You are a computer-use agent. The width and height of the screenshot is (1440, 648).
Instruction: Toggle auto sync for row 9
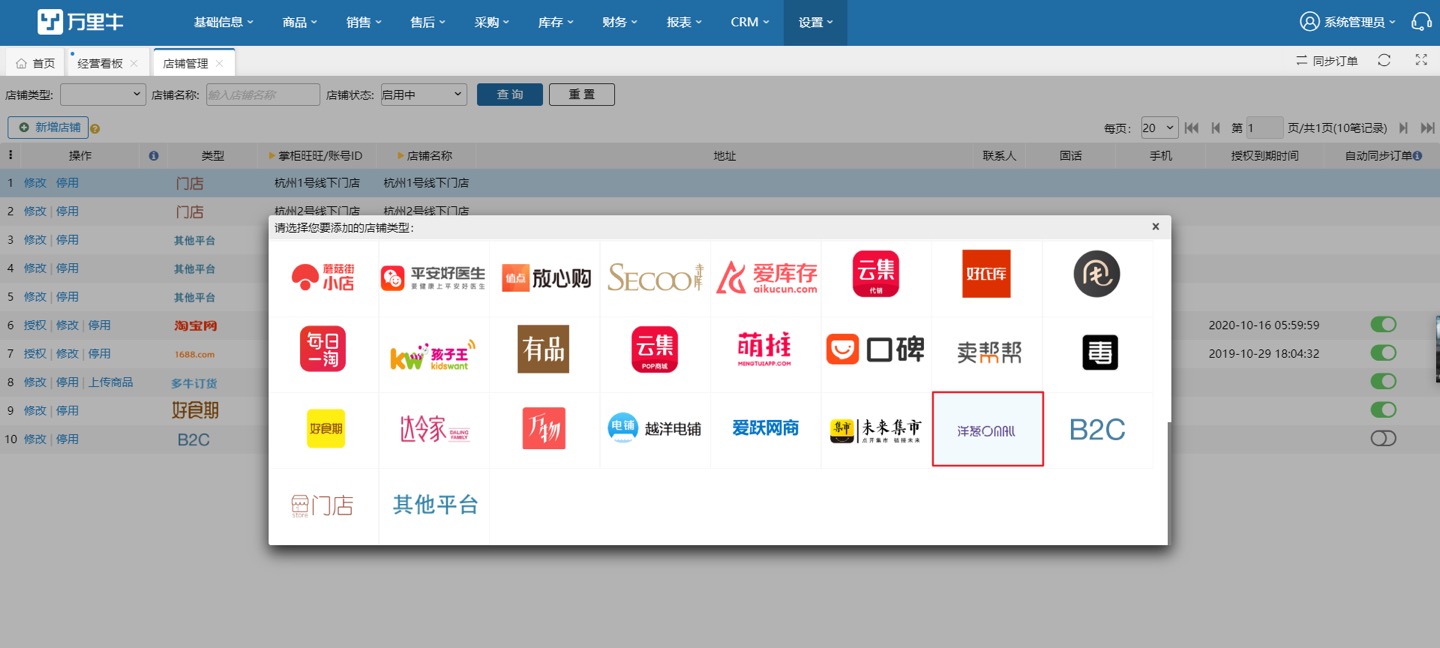click(1383, 409)
